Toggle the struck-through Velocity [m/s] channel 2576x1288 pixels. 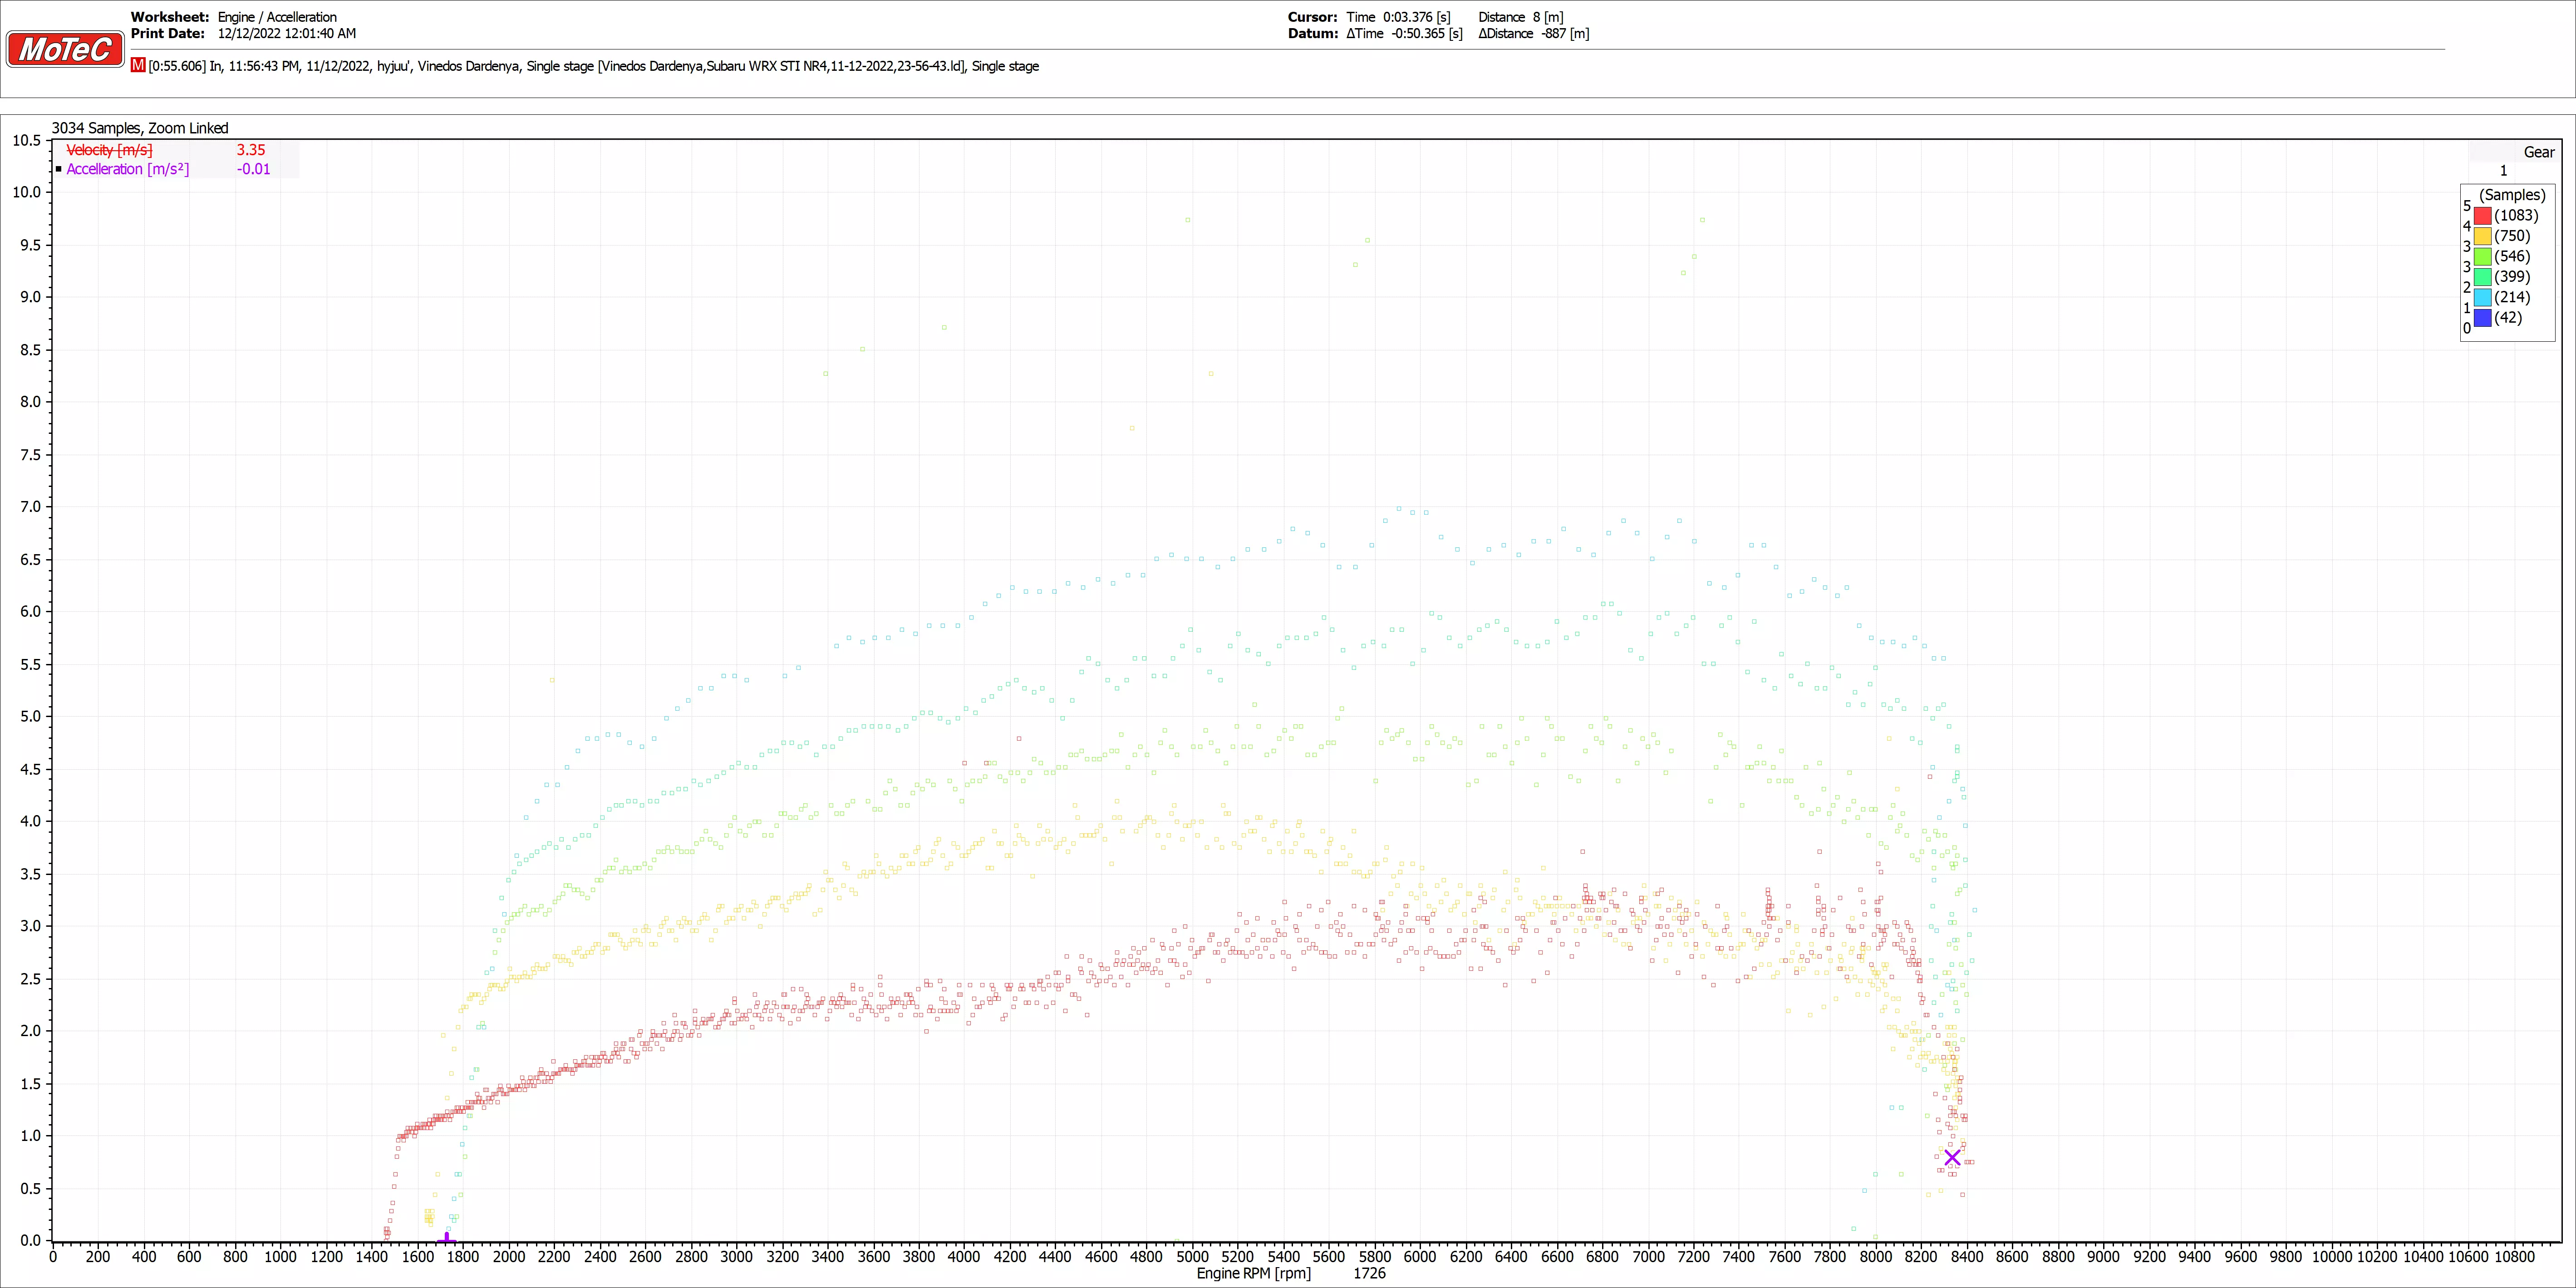(109, 150)
